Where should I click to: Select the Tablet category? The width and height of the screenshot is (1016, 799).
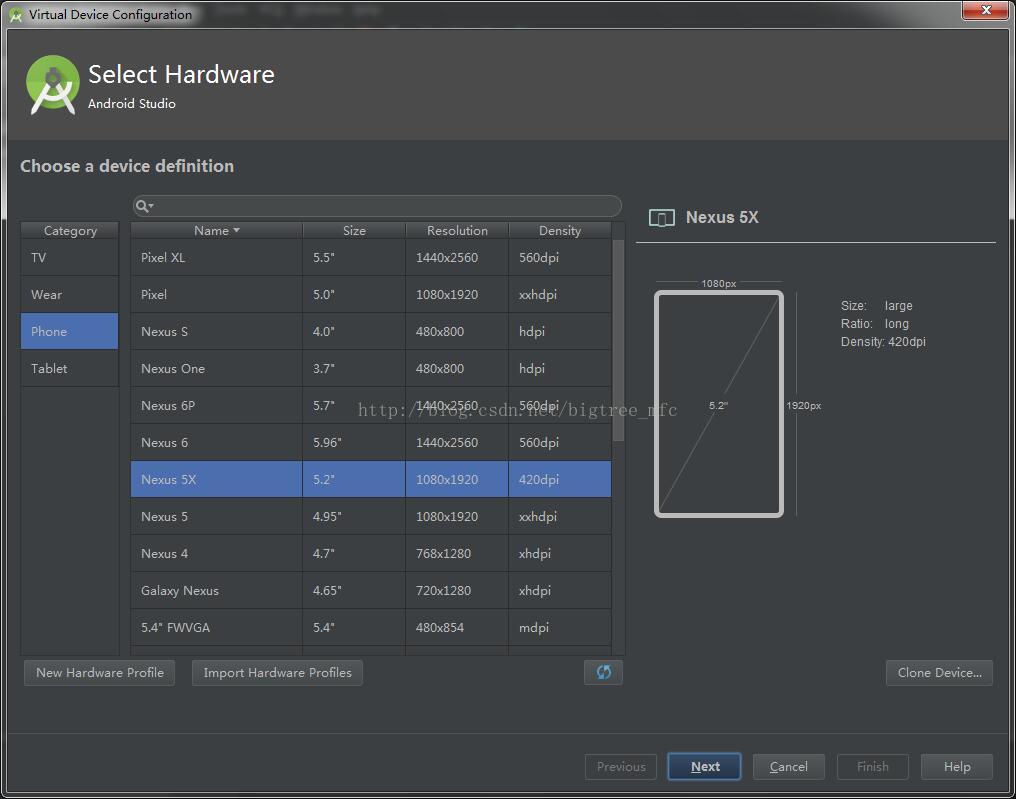click(69, 368)
